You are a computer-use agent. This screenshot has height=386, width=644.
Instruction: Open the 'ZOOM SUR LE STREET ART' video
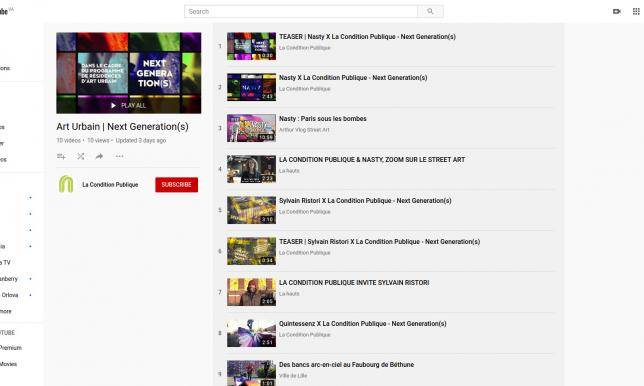click(x=372, y=160)
